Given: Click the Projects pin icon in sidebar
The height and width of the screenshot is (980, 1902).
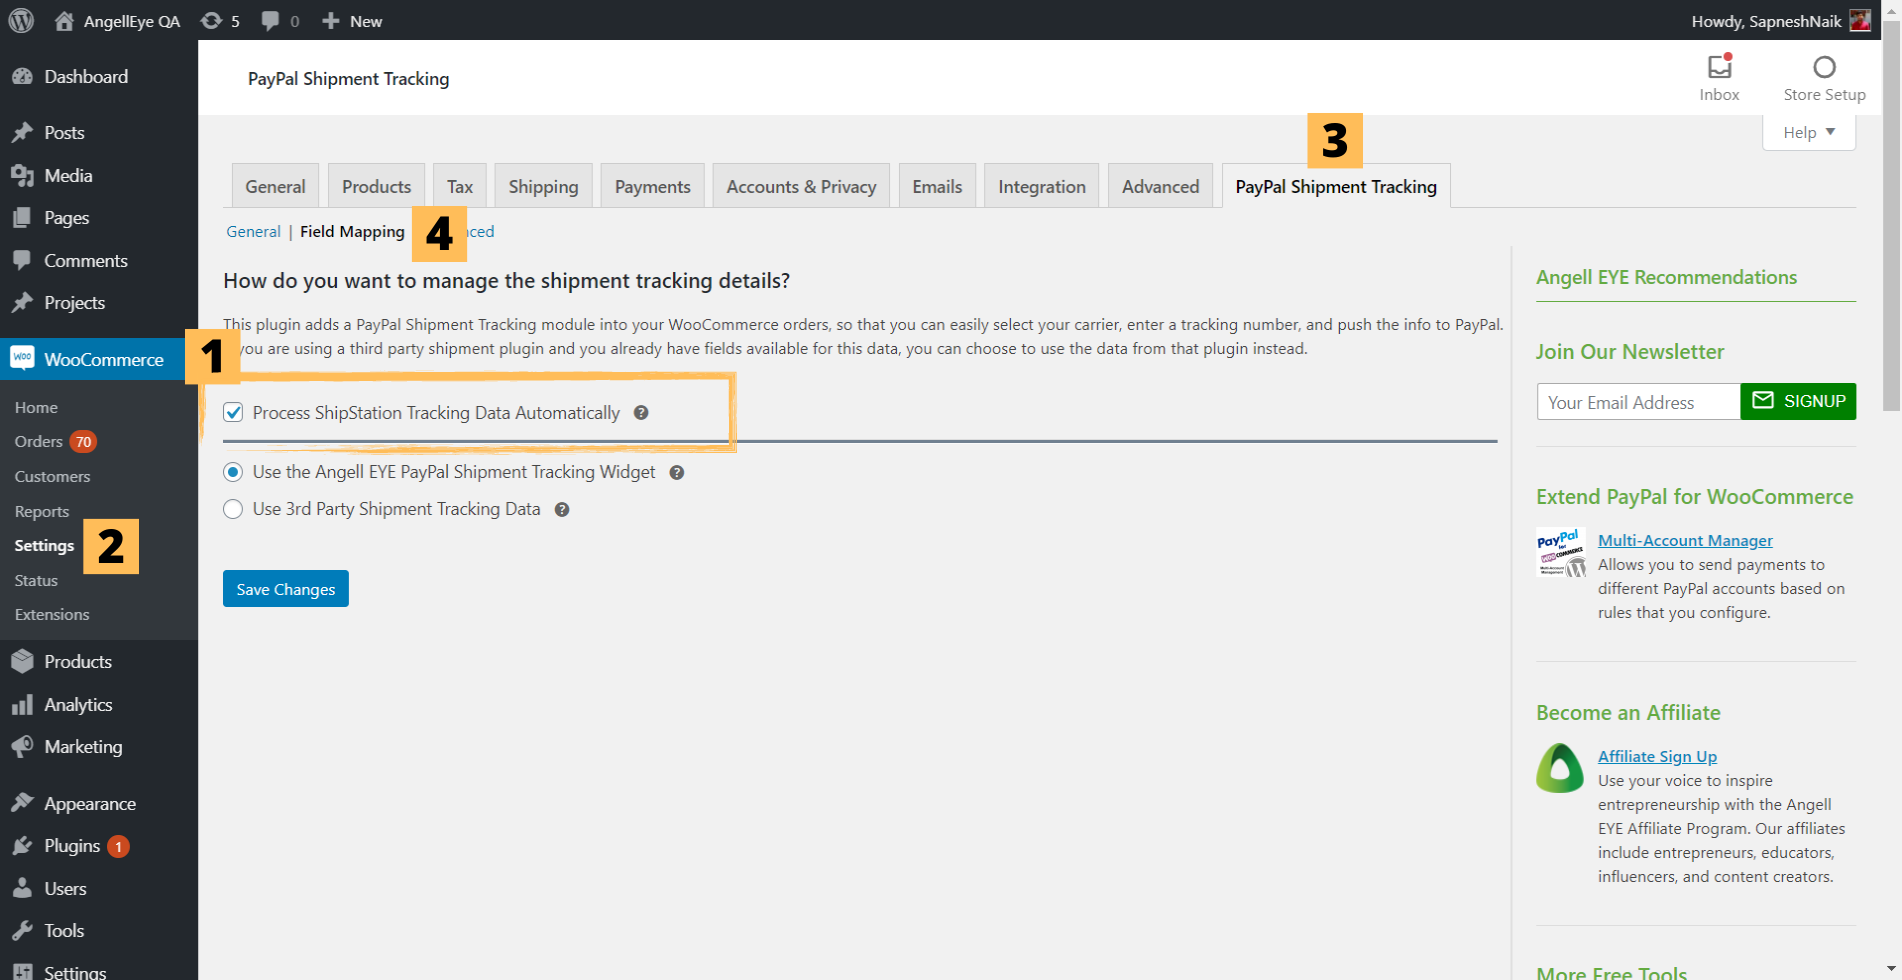Looking at the screenshot, I should click(22, 303).
